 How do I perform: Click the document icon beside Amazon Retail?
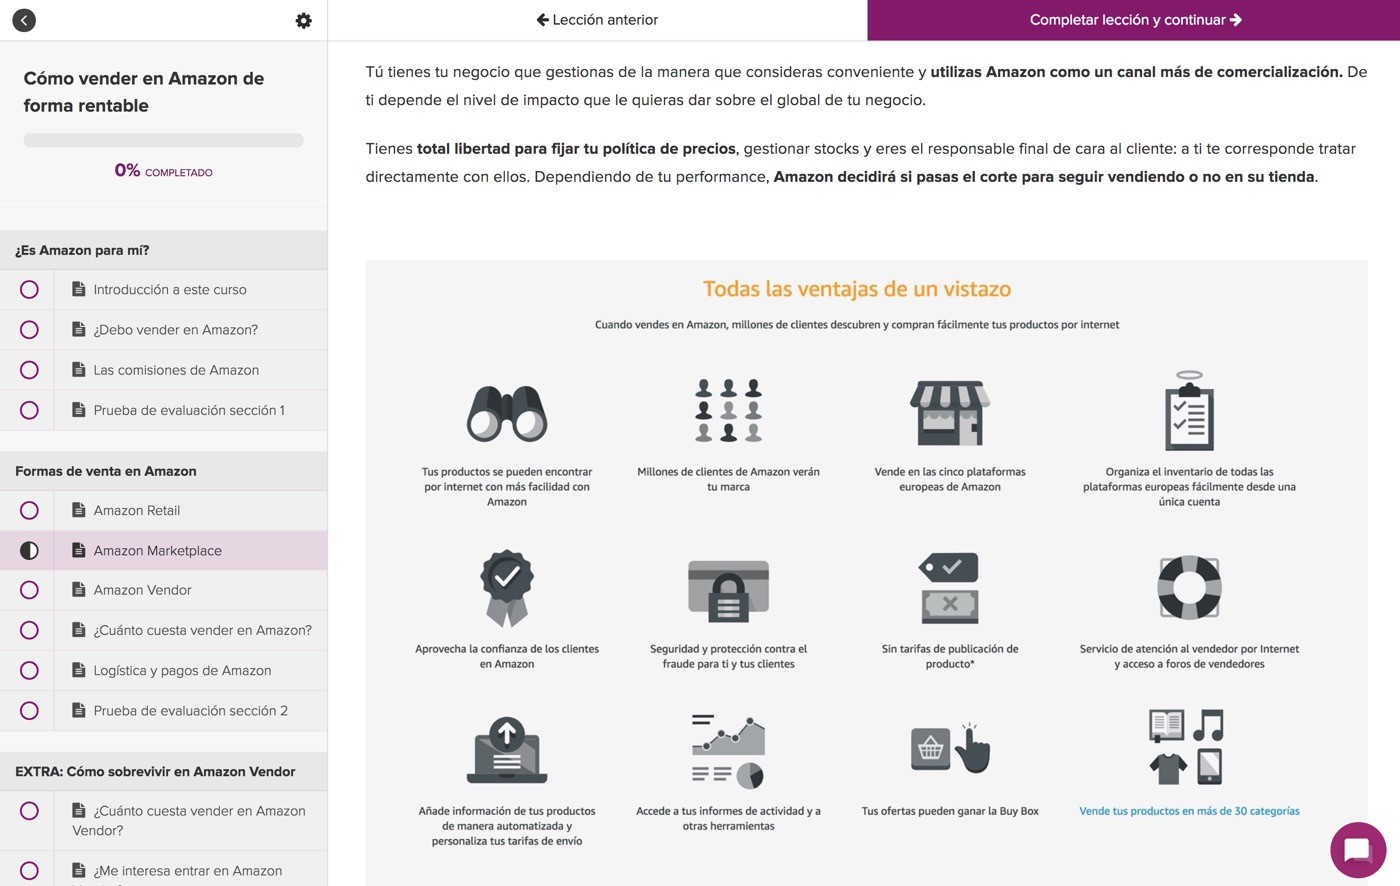(79, 510)
